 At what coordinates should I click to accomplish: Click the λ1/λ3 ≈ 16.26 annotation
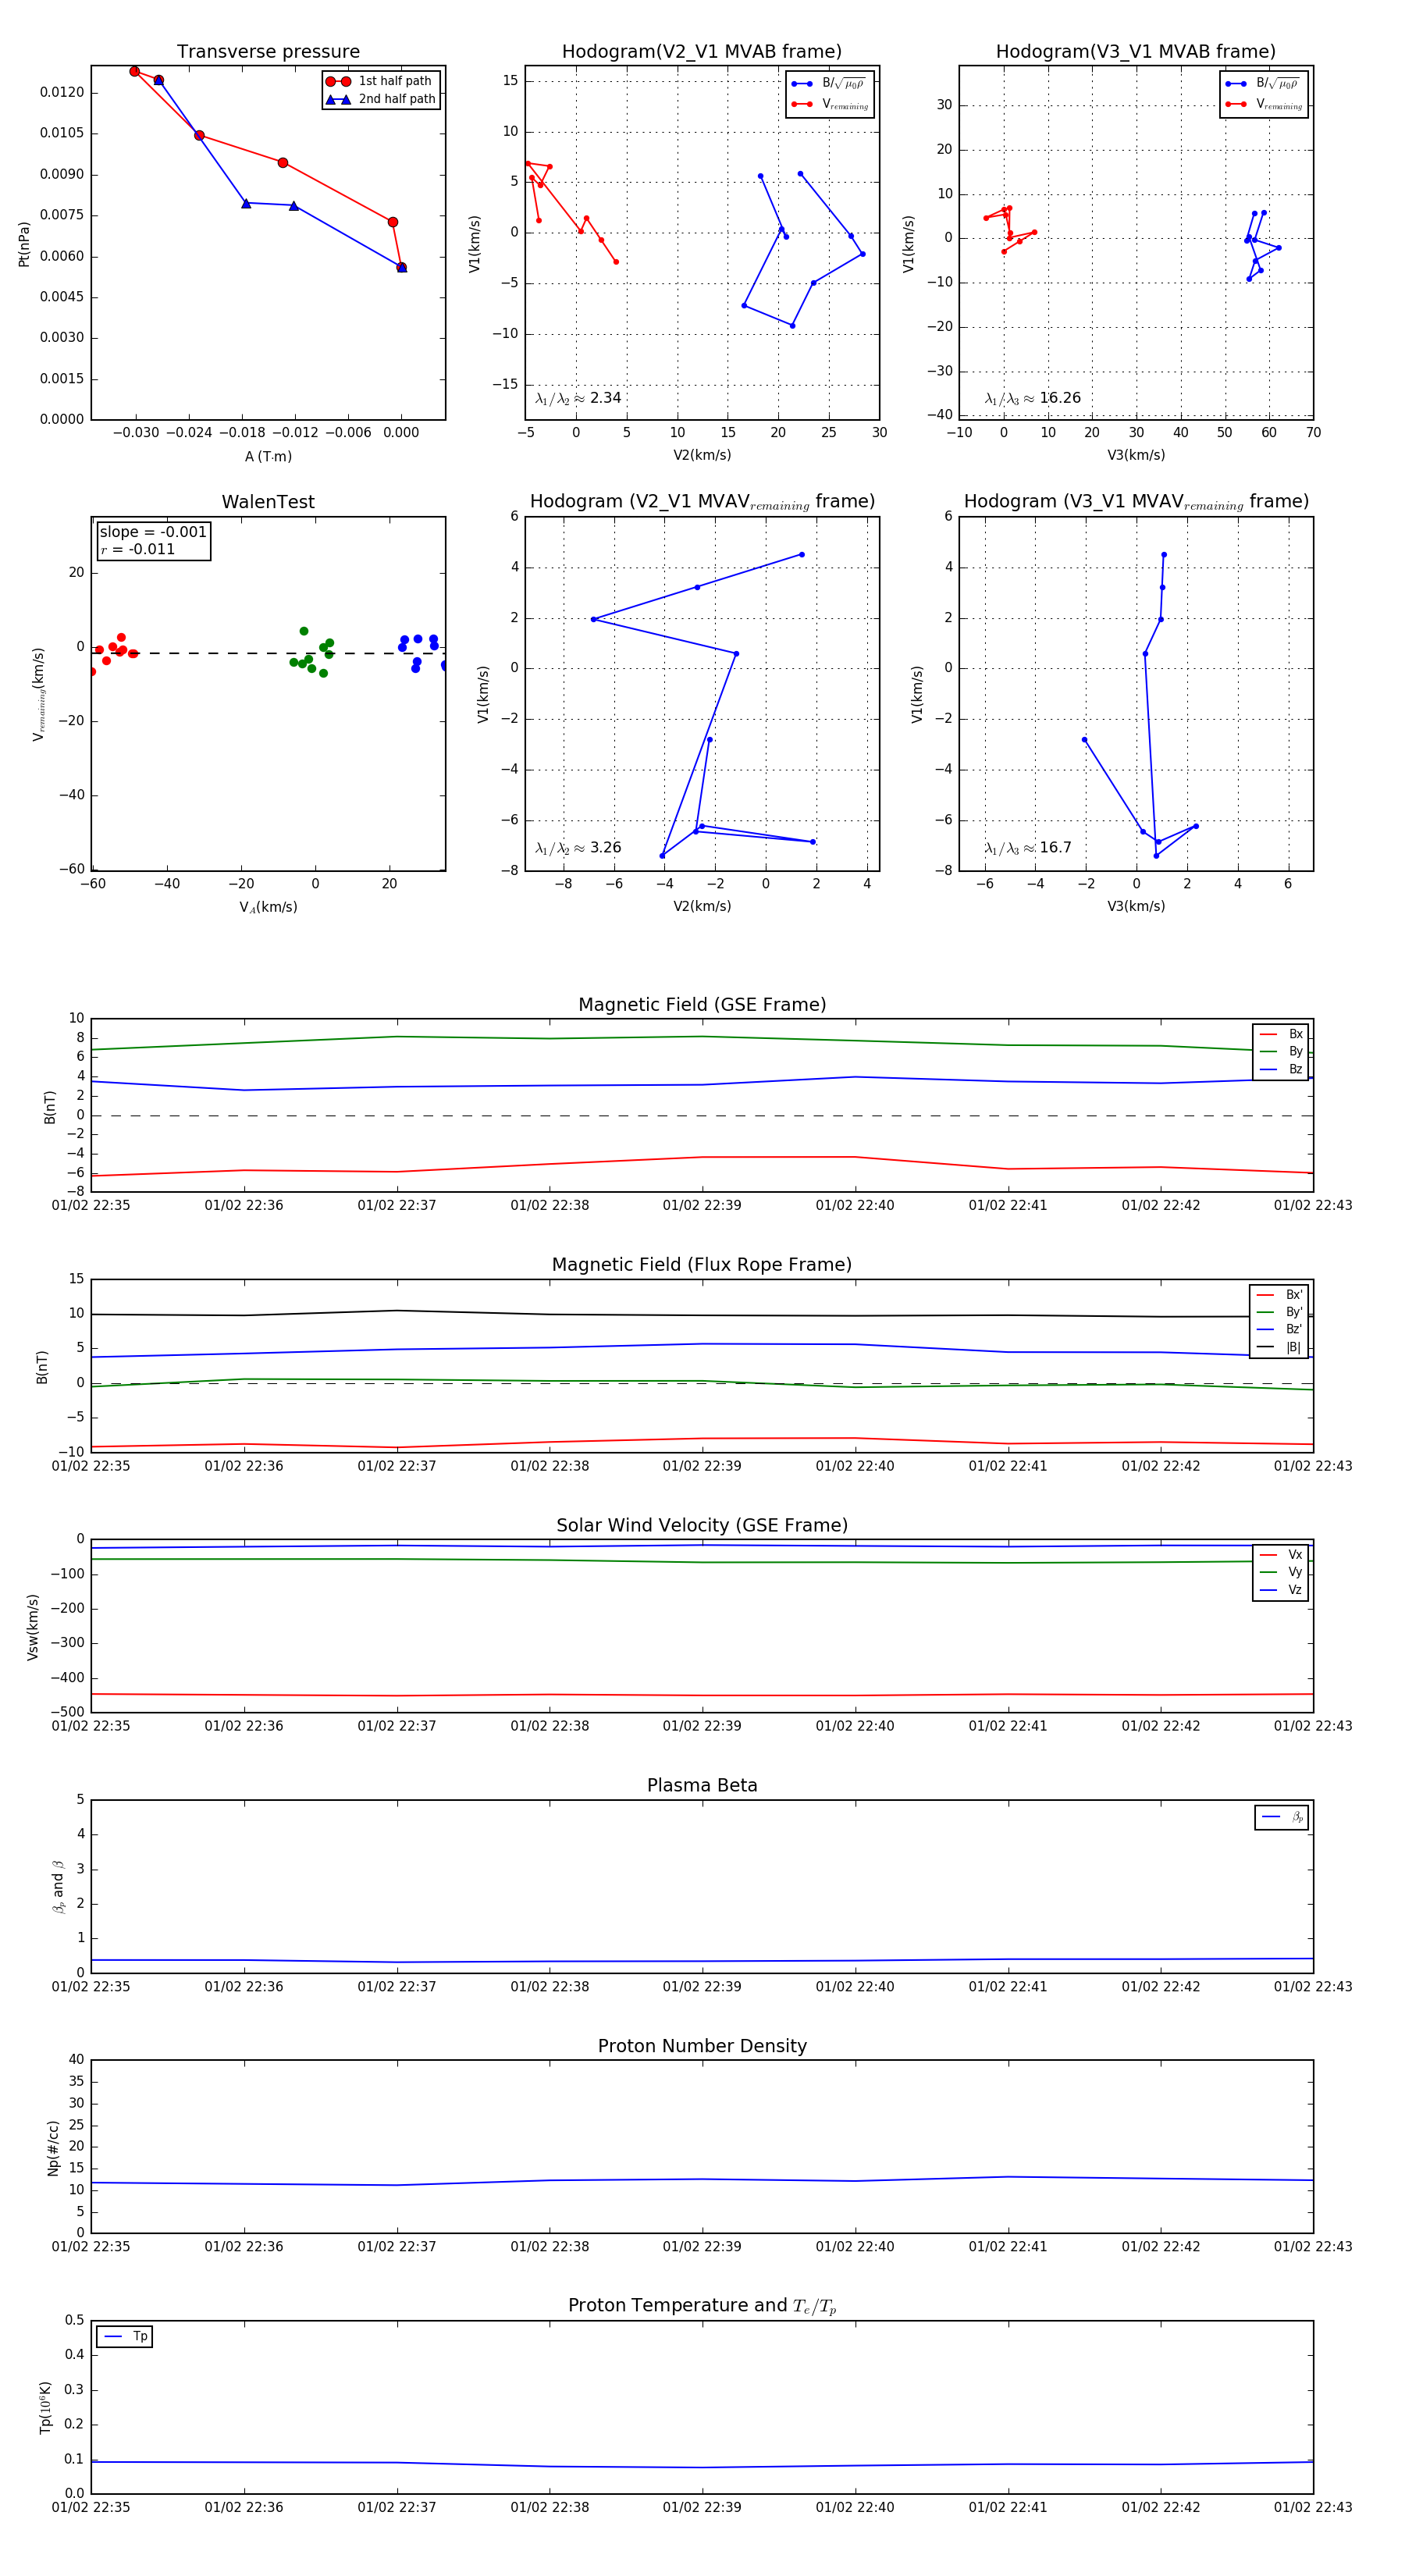coord(1032,398)
